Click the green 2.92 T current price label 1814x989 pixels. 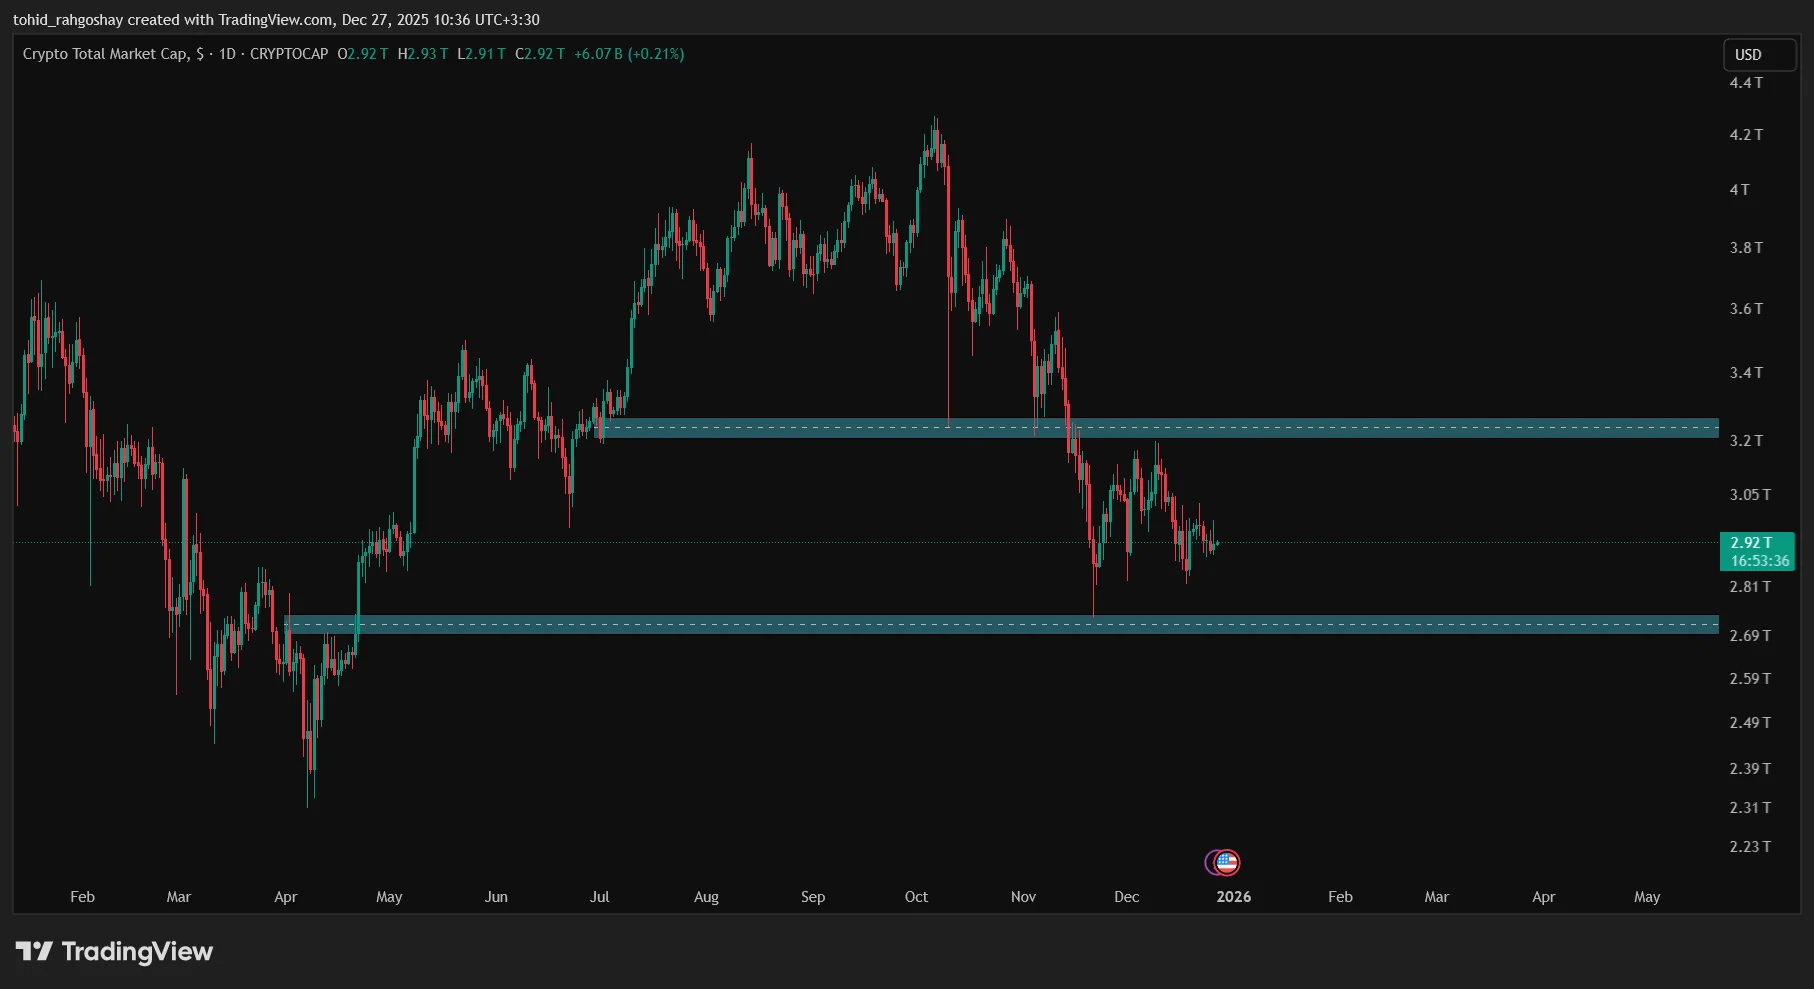(1756, 551)
